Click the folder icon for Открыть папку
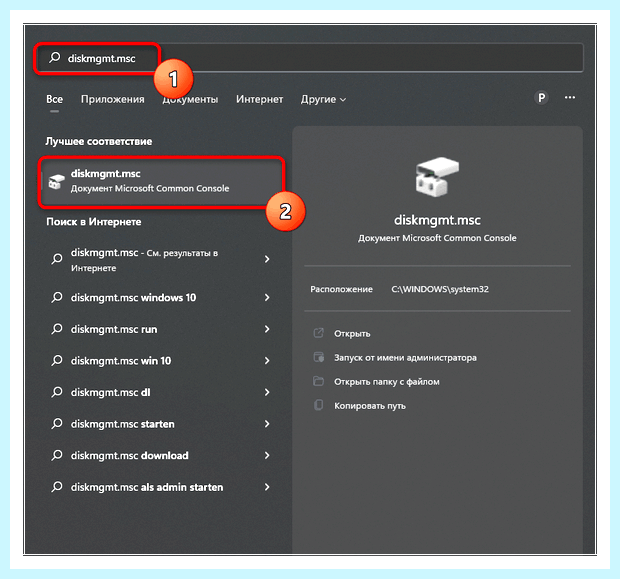The image size is (620, 579). coord(319,381)
